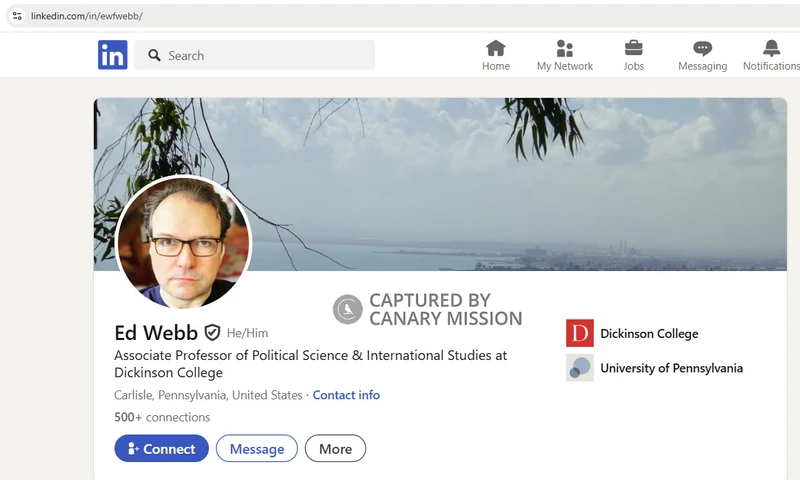Click the Dickinson College red logo
The height and width of the screenshot is (480, 800).
(580, 333)
